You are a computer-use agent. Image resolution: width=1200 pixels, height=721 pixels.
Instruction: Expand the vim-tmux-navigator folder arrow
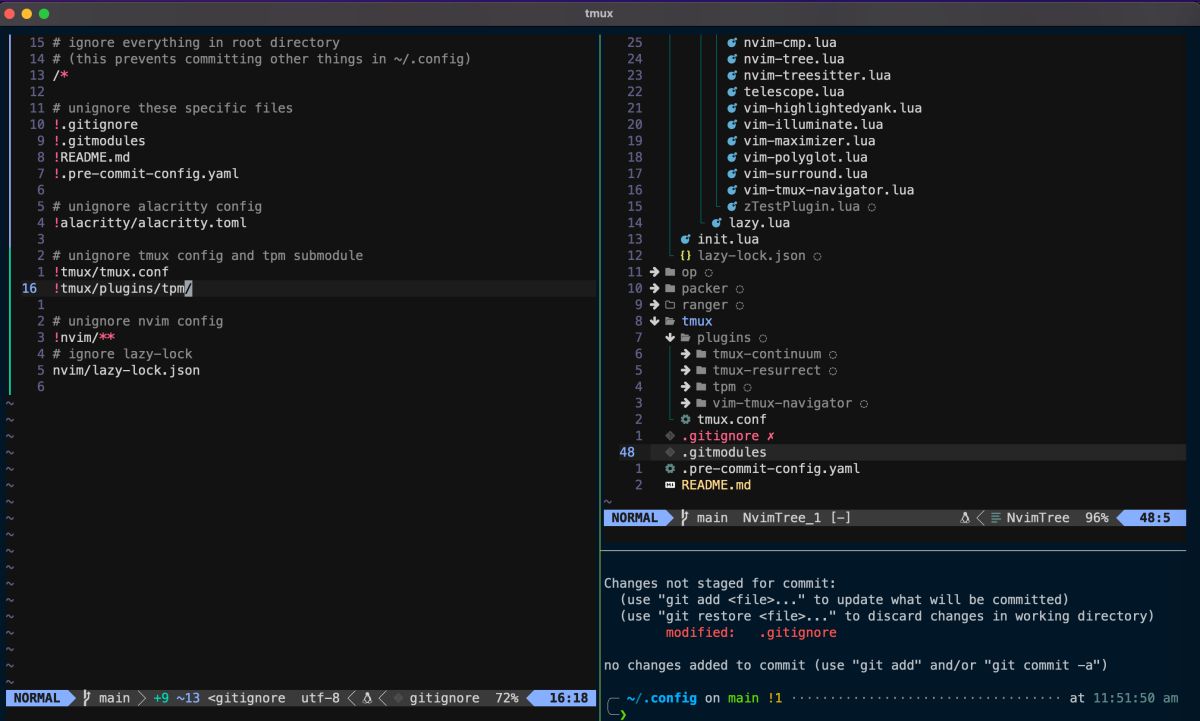686,403
